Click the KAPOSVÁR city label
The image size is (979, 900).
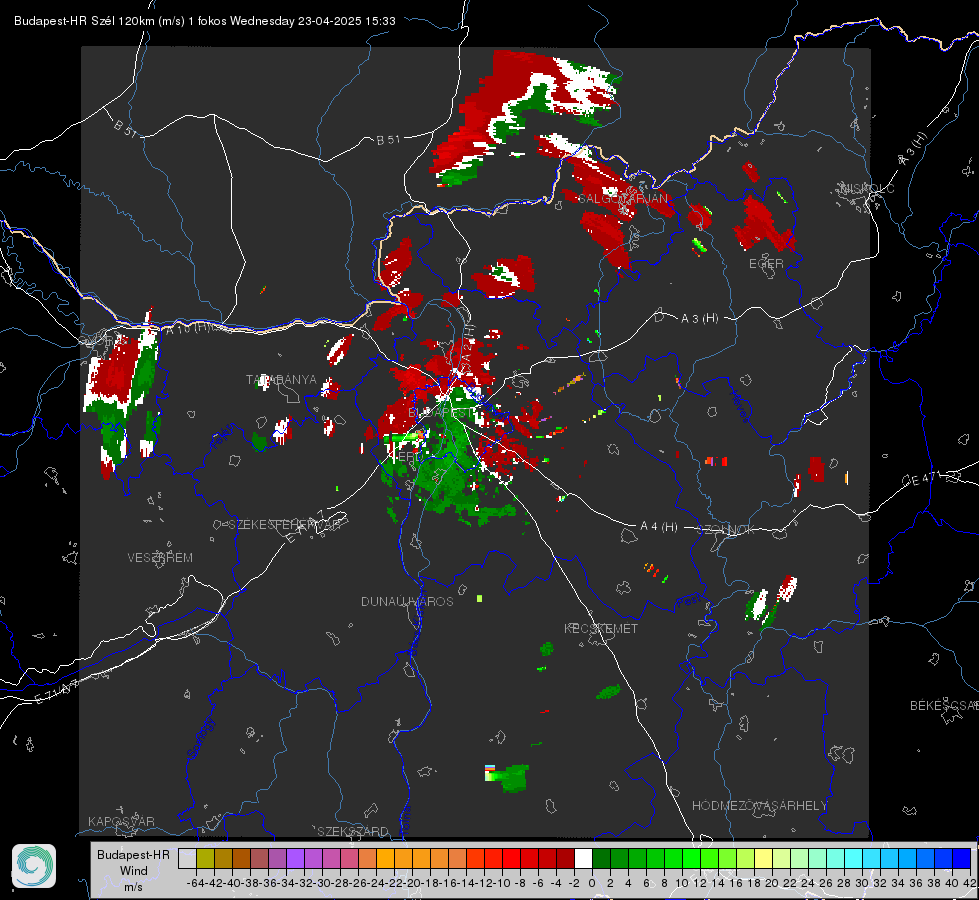click(121, 821)
